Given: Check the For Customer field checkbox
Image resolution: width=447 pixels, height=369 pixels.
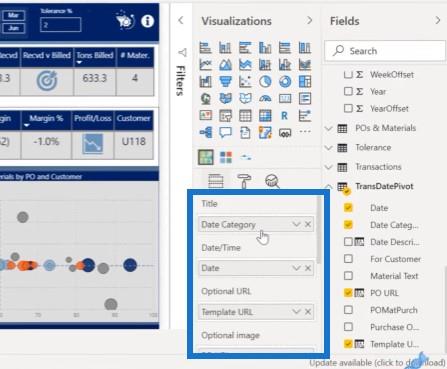Looking at the screenshot, I should click(x=348, y=259).
